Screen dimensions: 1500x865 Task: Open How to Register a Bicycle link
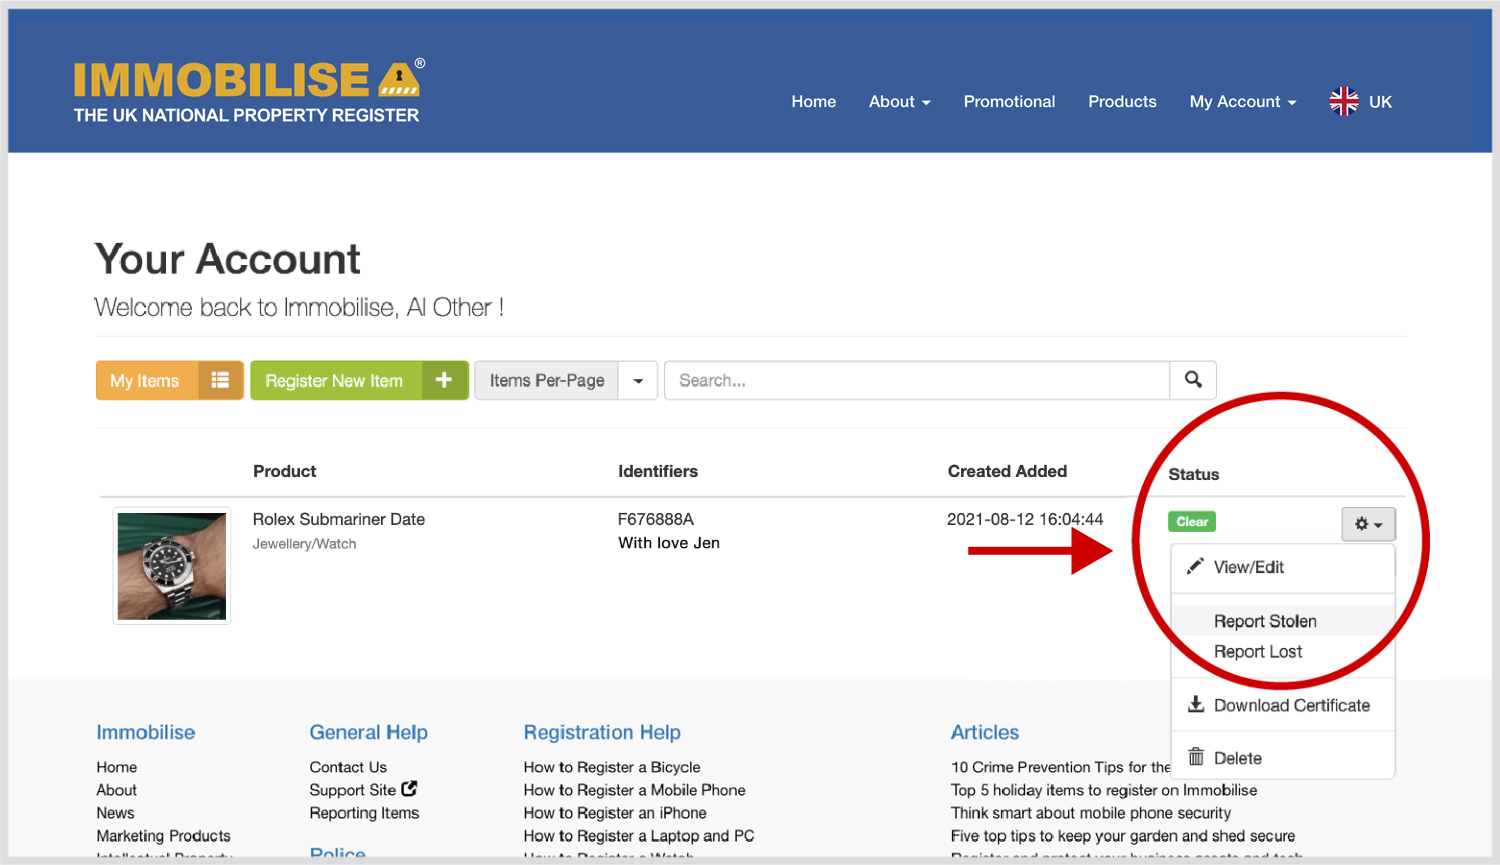(x=612, y=767)
